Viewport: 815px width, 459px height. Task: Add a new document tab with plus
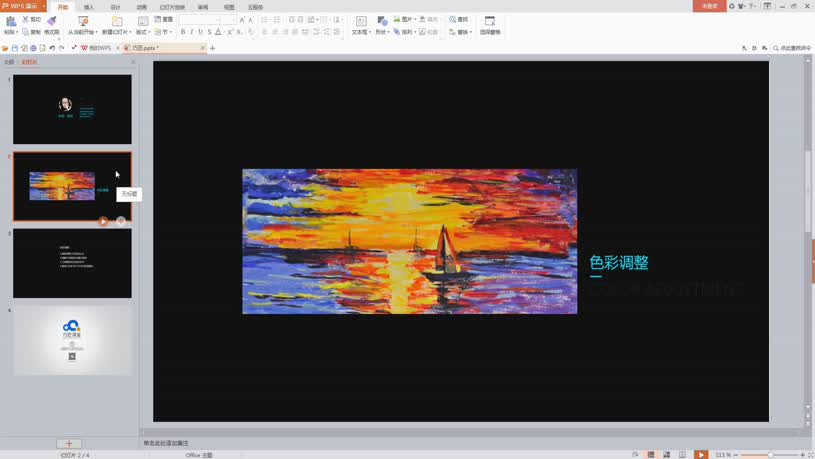point(212,48)
